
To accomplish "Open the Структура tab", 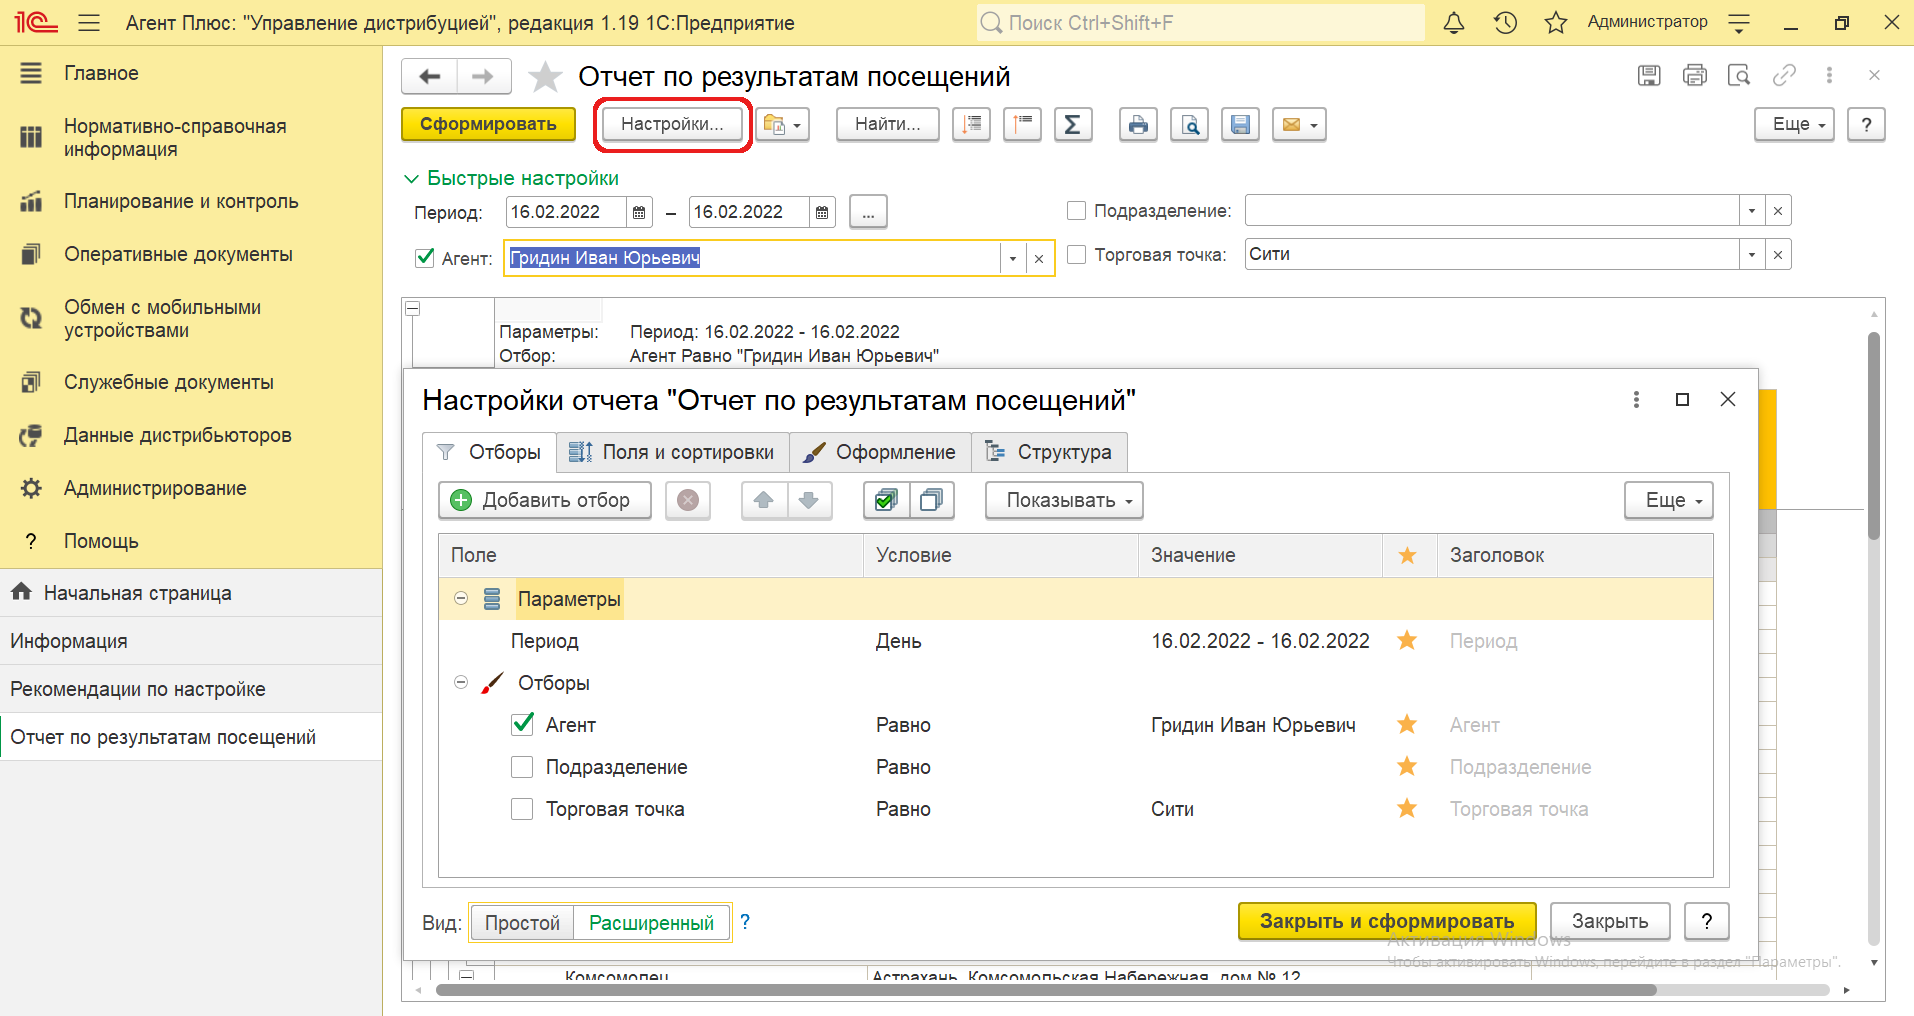I will (1049, 452).
